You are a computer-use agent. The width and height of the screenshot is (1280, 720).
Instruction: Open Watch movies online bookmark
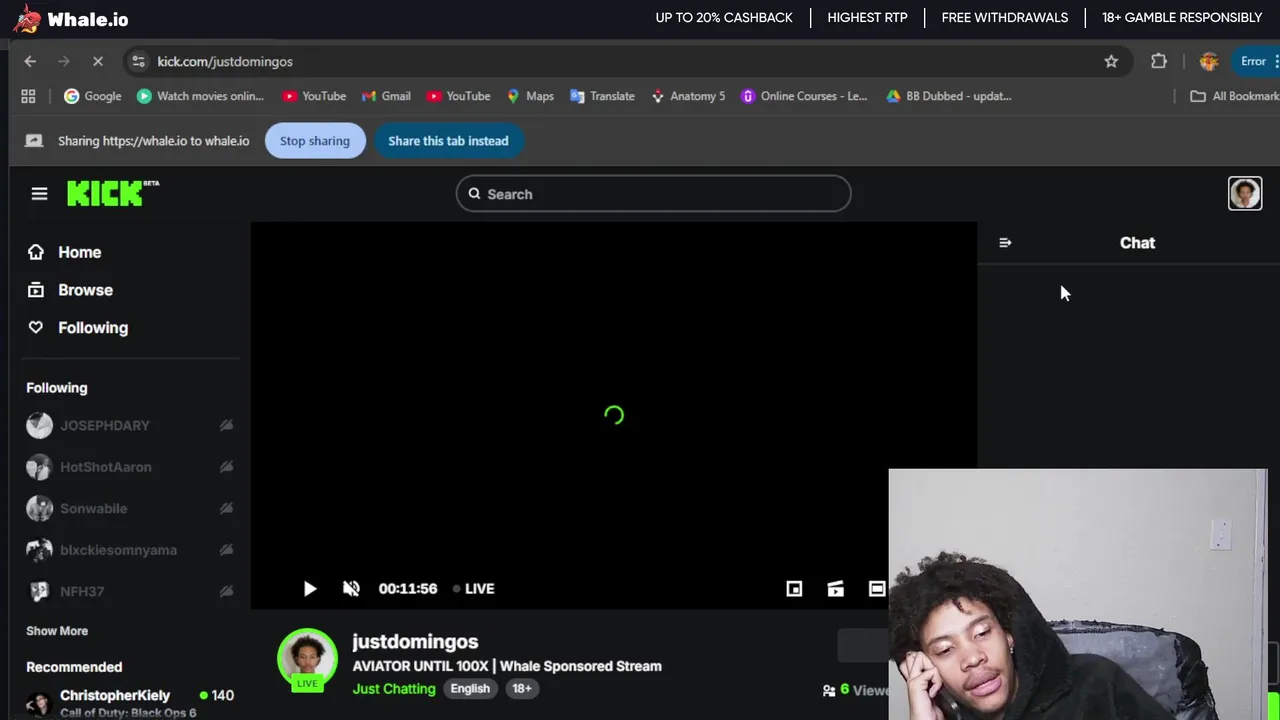coord(200,96)
